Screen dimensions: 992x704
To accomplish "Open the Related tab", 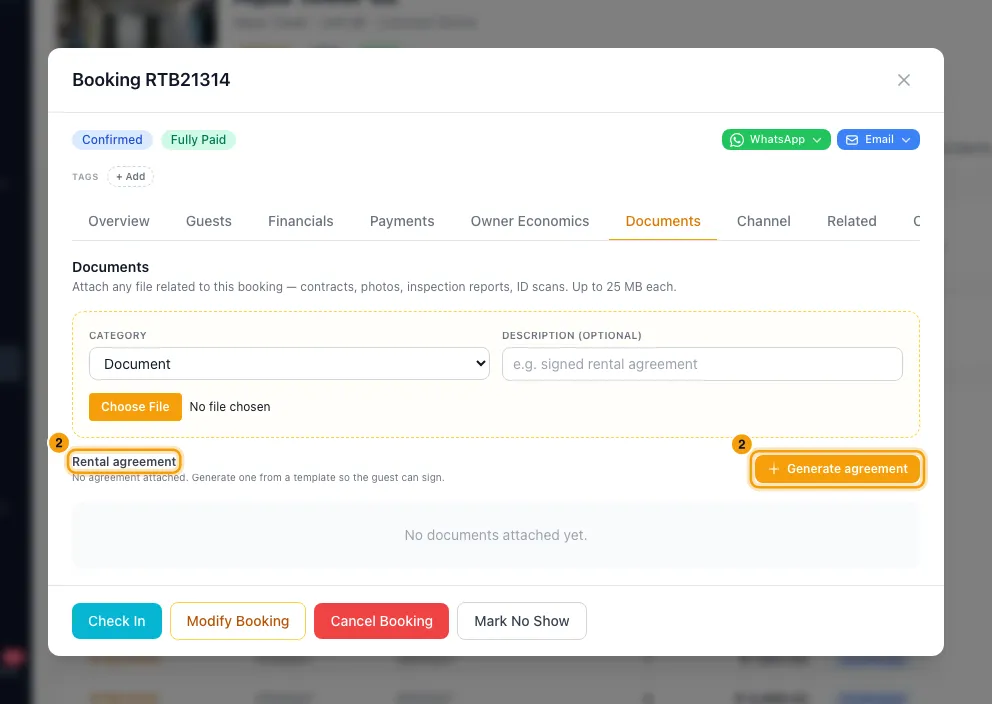I will coord(852,221).
